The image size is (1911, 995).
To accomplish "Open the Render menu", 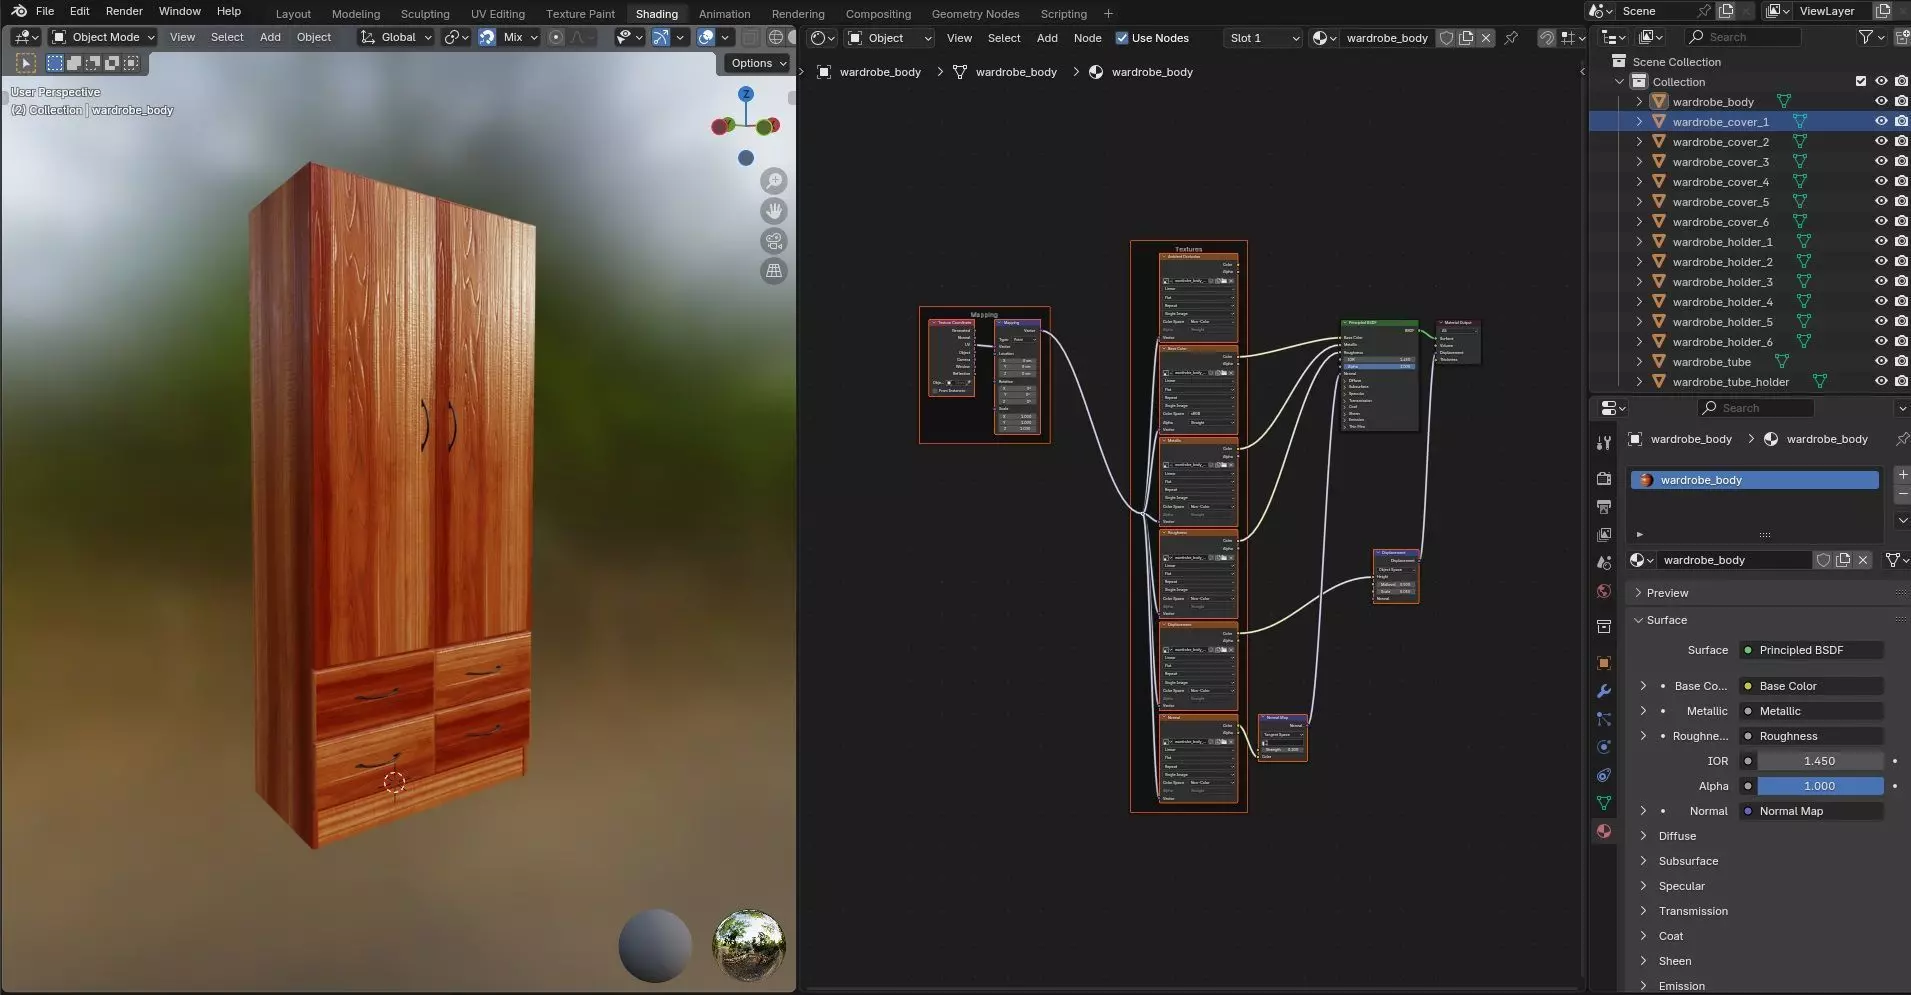I will click(124, 11).
